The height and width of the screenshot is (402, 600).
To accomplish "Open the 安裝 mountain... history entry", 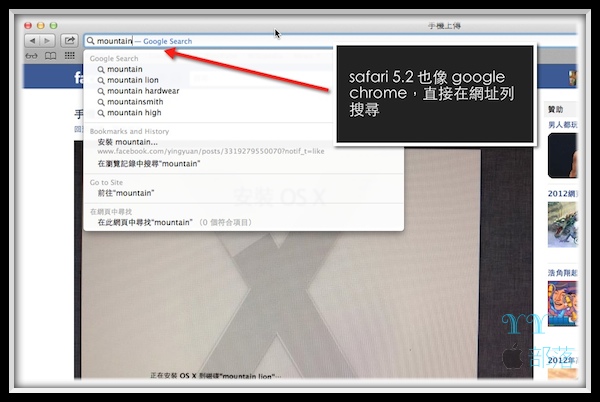I will tap(210, 146).
